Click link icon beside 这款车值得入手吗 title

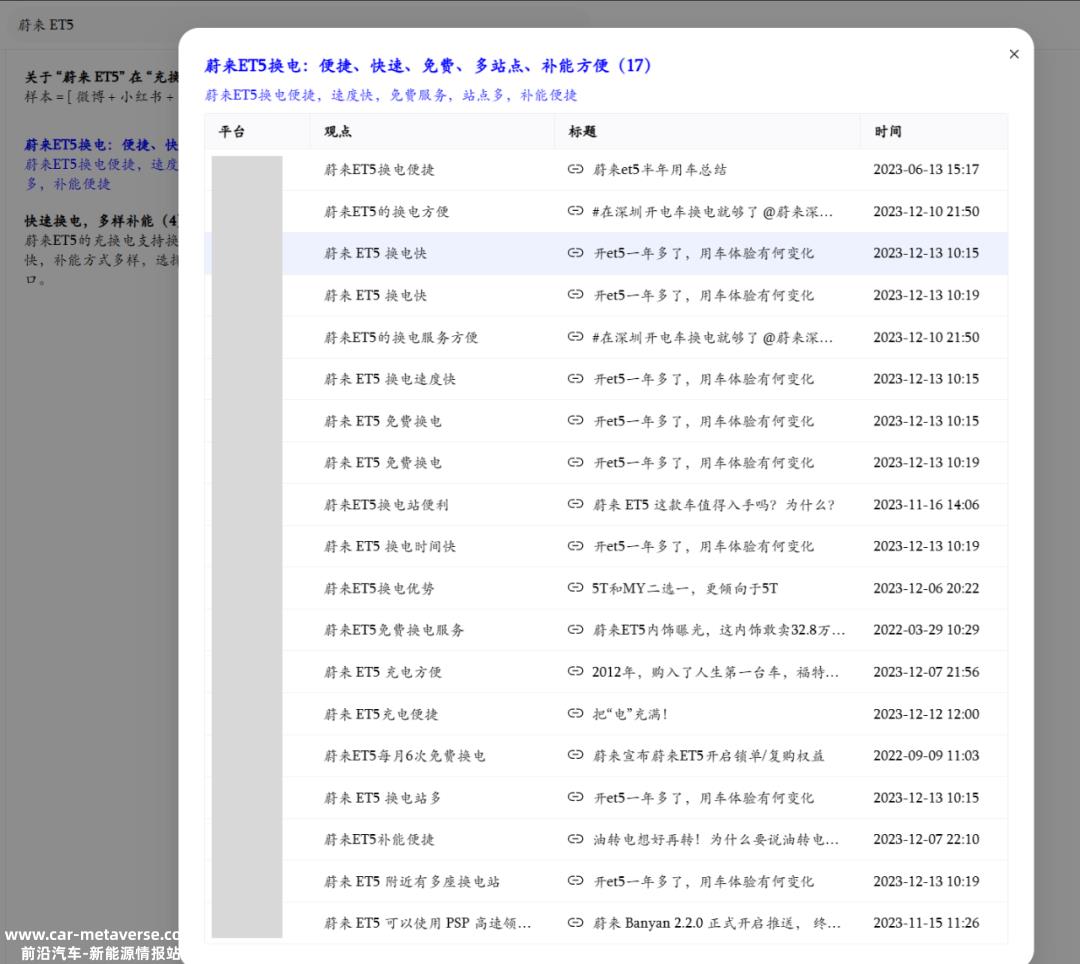pyautogui.click(x=575, y=504)
